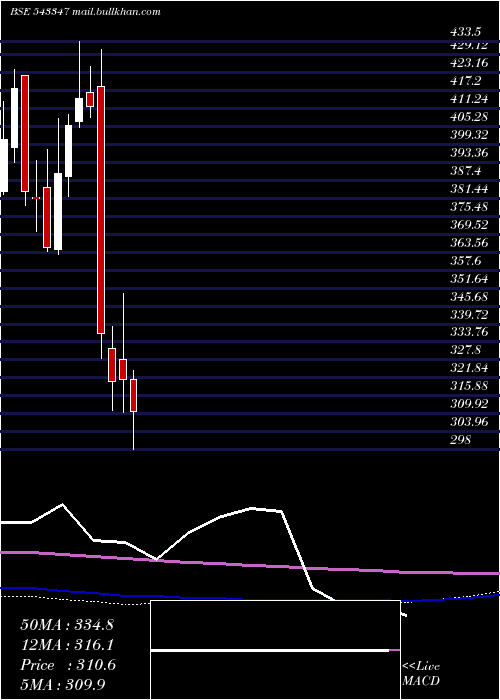Click the 333.76 price axis label
Image resolution: width=500 pixels, height=700 pixels.
[x=469, y=332]
